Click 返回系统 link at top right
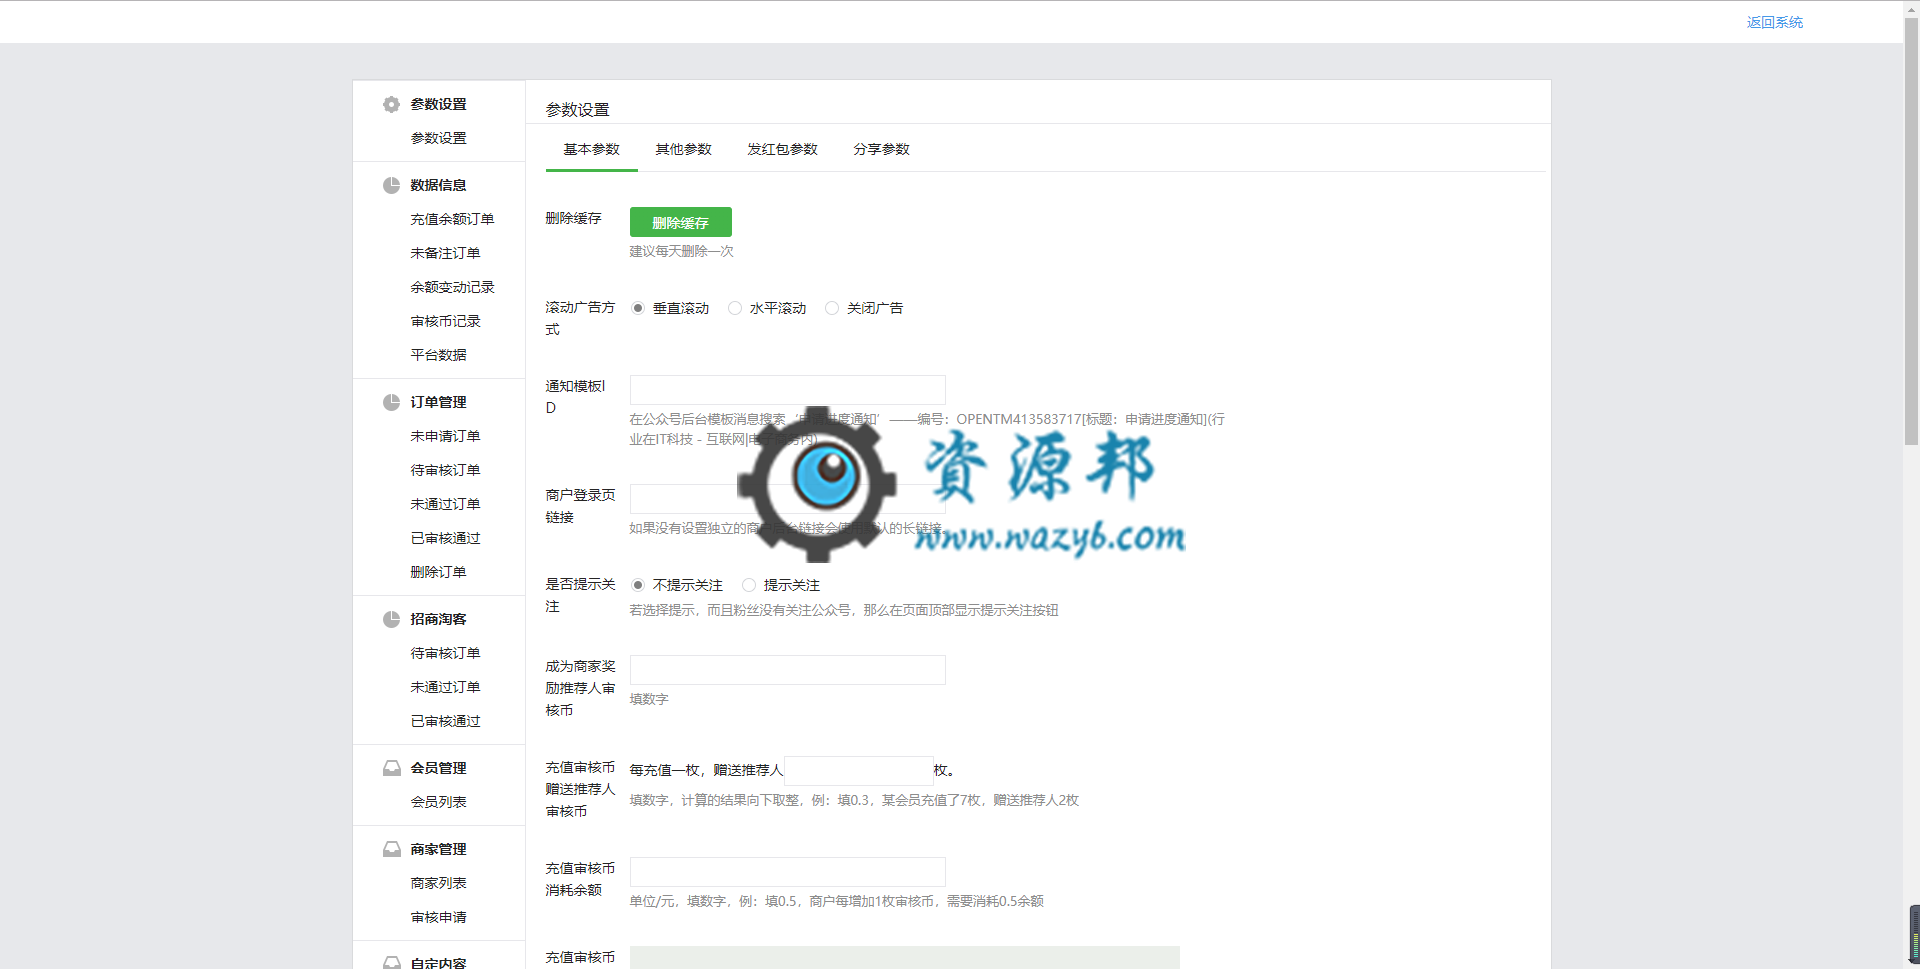 1774,22
